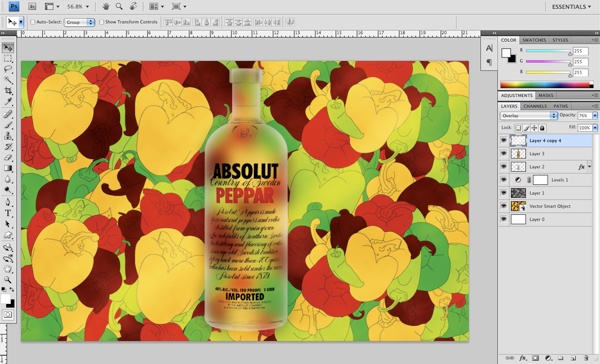
Task: Hide Layer 2 visibility eye
Action: [504, 166]
